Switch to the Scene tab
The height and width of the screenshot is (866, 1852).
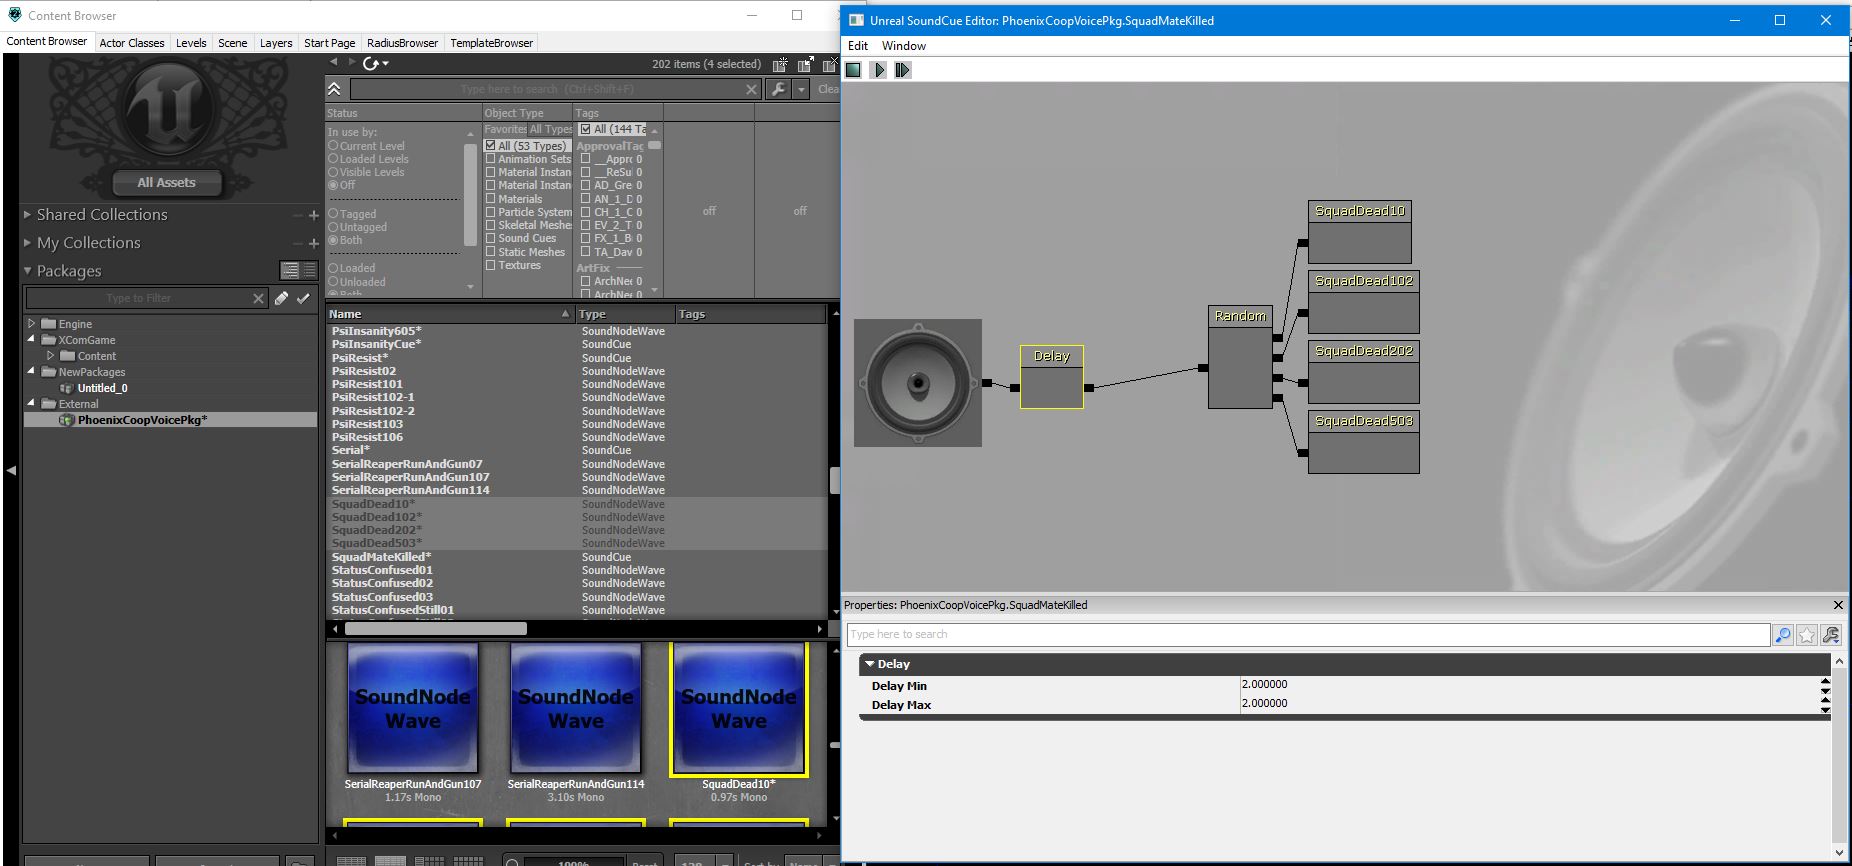(233, 43)
